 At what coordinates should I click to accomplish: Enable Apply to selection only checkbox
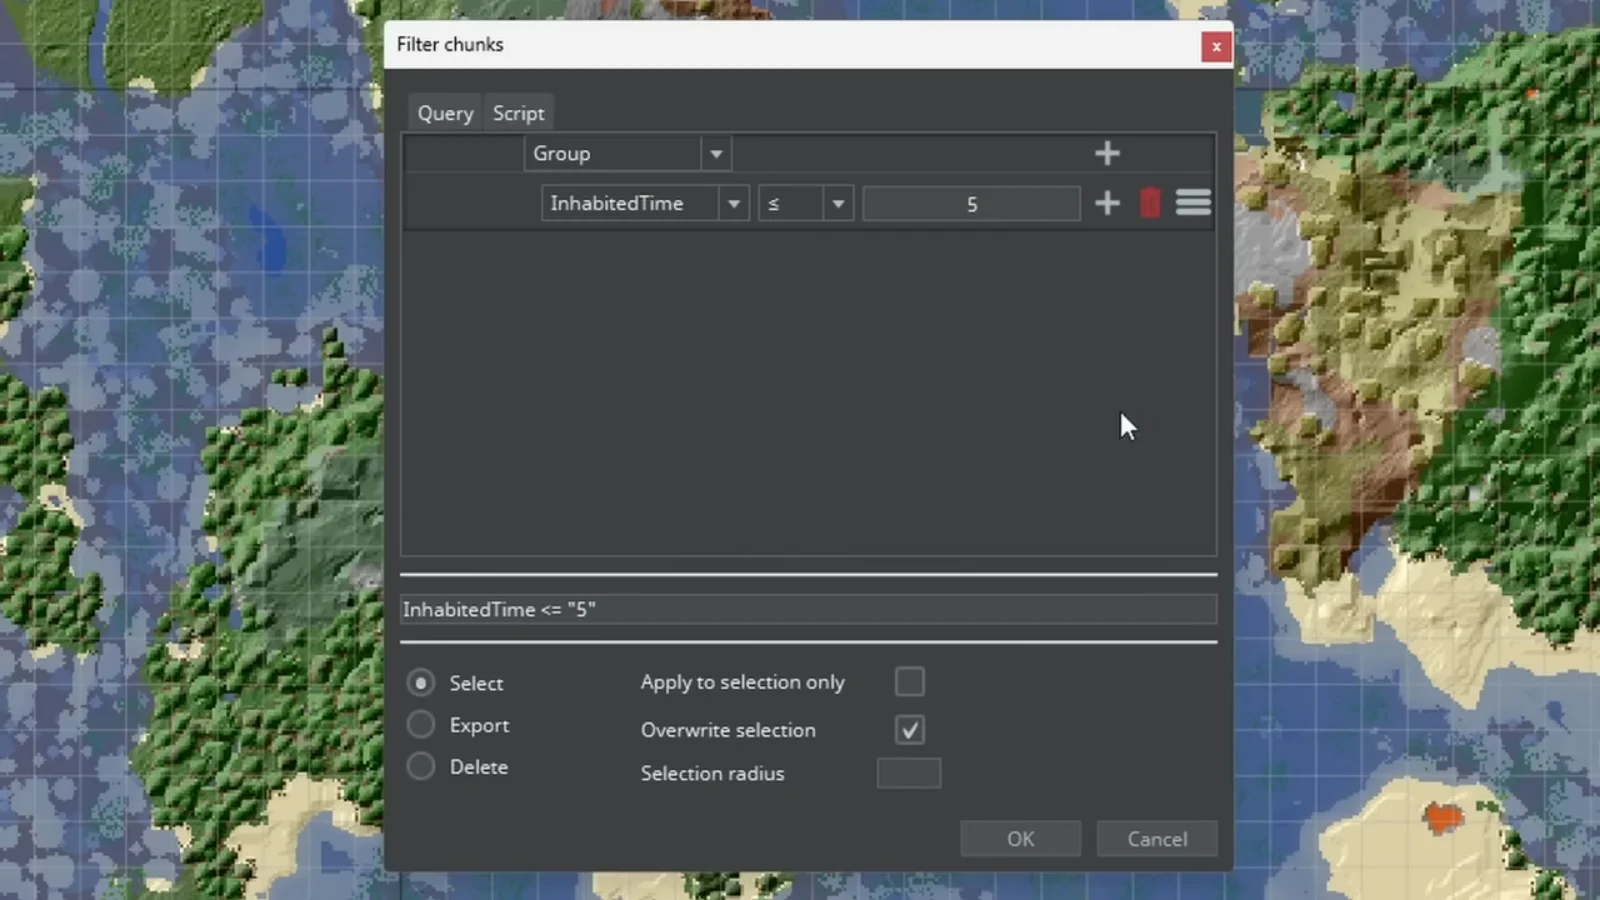tap(910, 682)
